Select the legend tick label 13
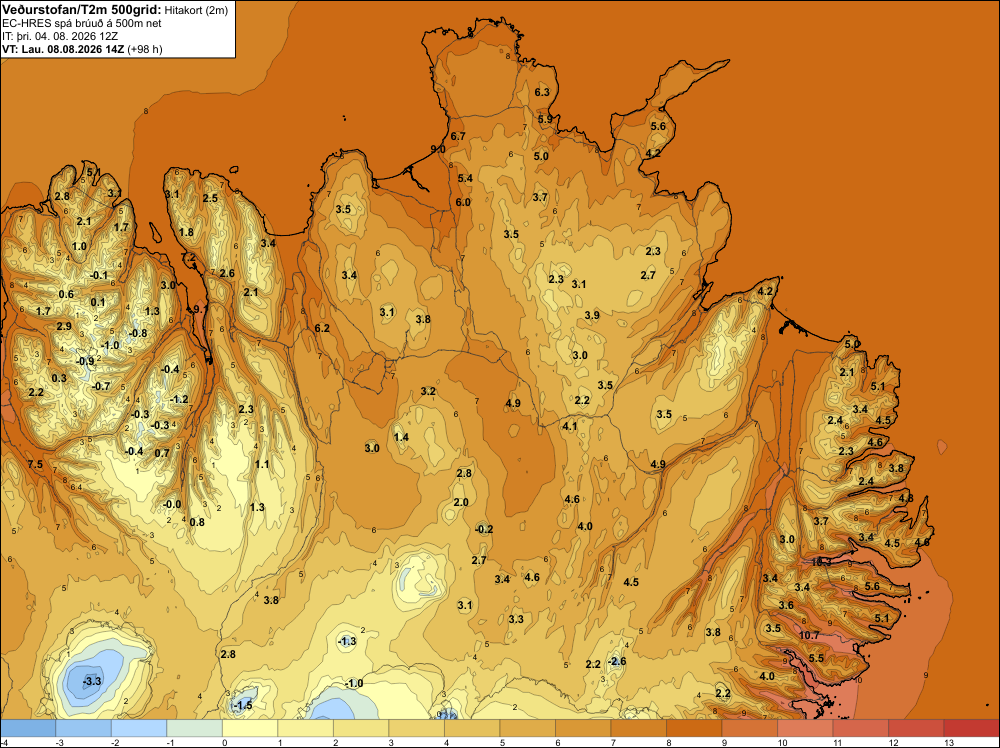 pyautogui.click(x=949, y=742)
